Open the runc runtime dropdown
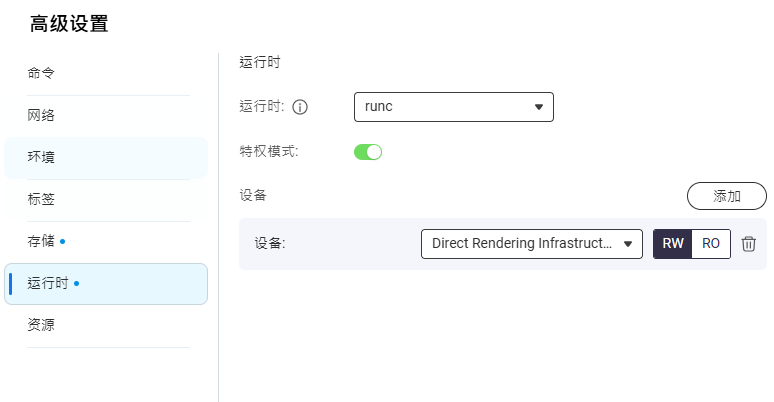 (x=454, y=107)
